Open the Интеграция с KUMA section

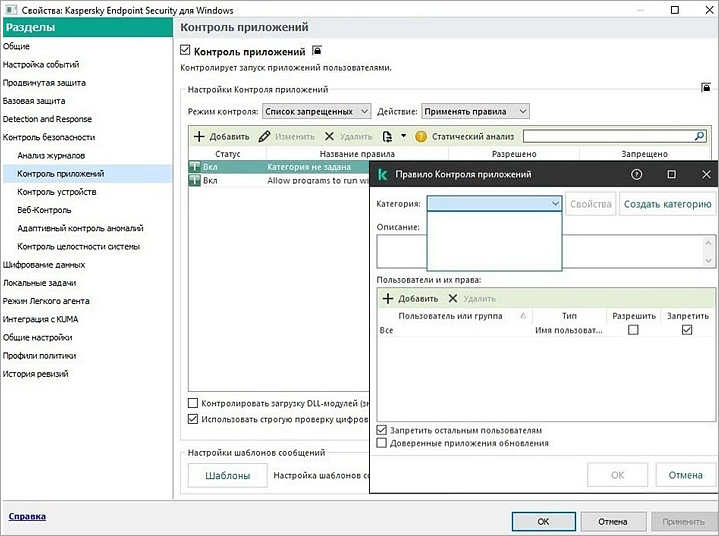point(40,319)
